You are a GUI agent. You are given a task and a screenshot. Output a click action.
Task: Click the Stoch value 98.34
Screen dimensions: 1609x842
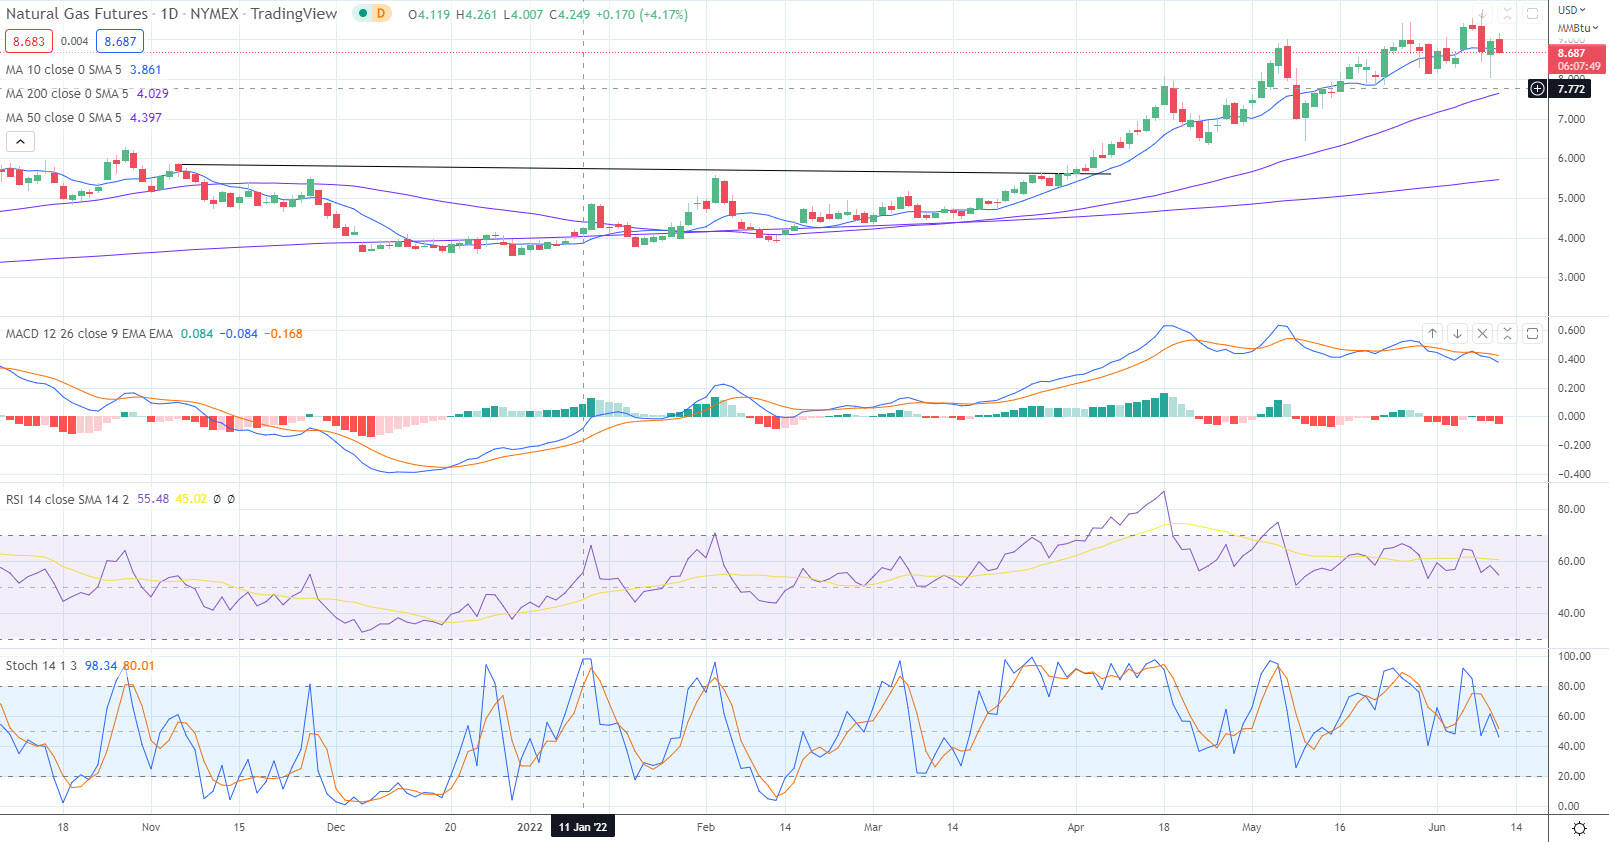[x=101, y=666]
